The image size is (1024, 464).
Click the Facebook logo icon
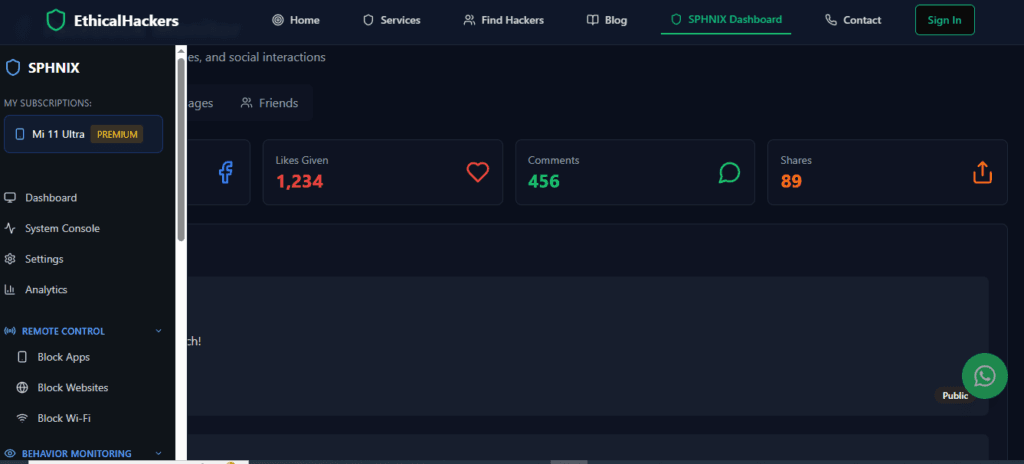click(x=225, y=172)
